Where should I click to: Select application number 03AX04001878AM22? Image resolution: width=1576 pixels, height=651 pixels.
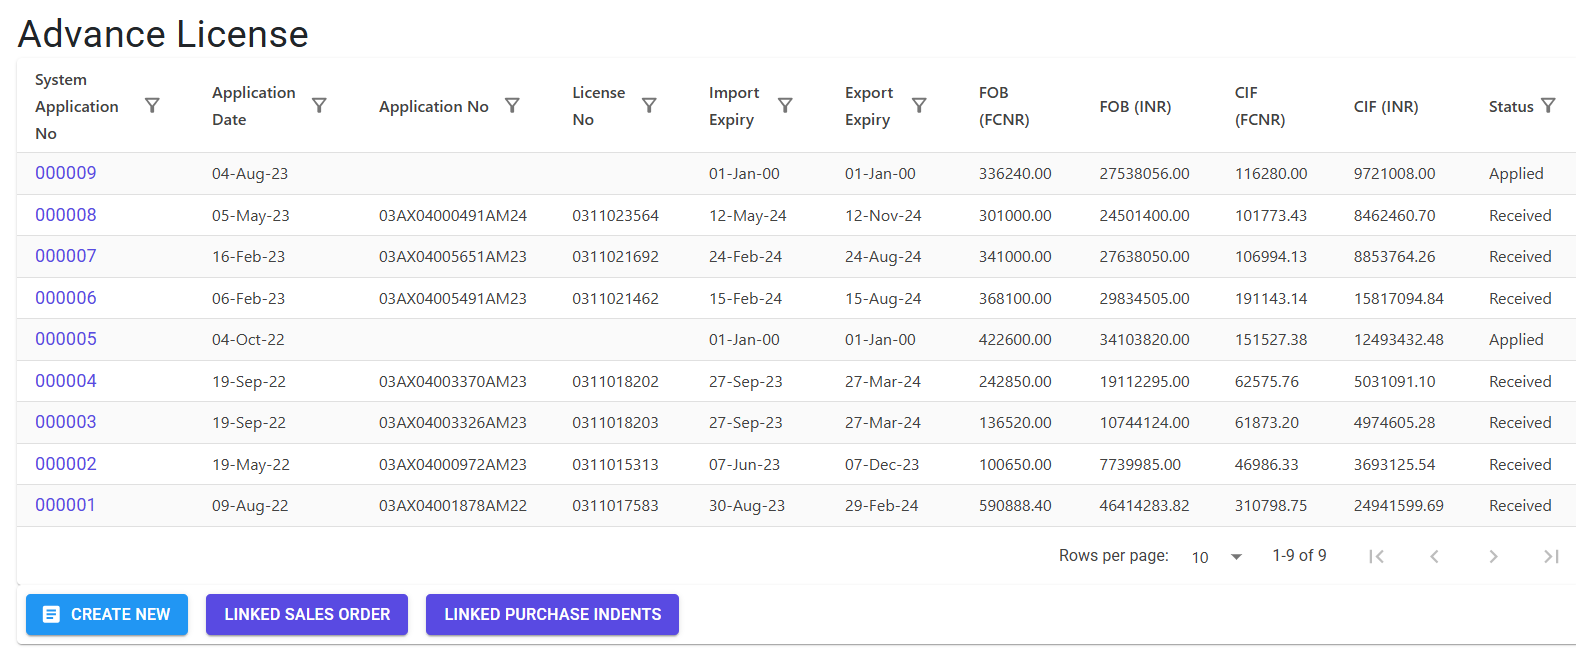453,505
